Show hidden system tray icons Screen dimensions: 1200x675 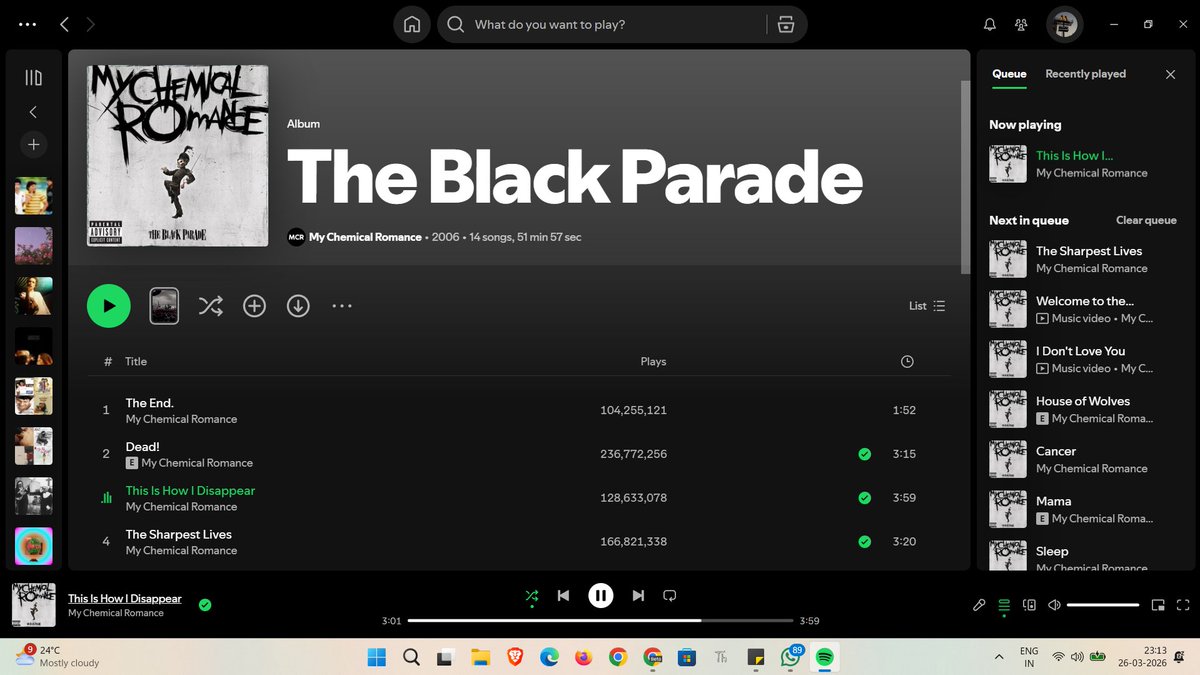(x=998, y=657)
